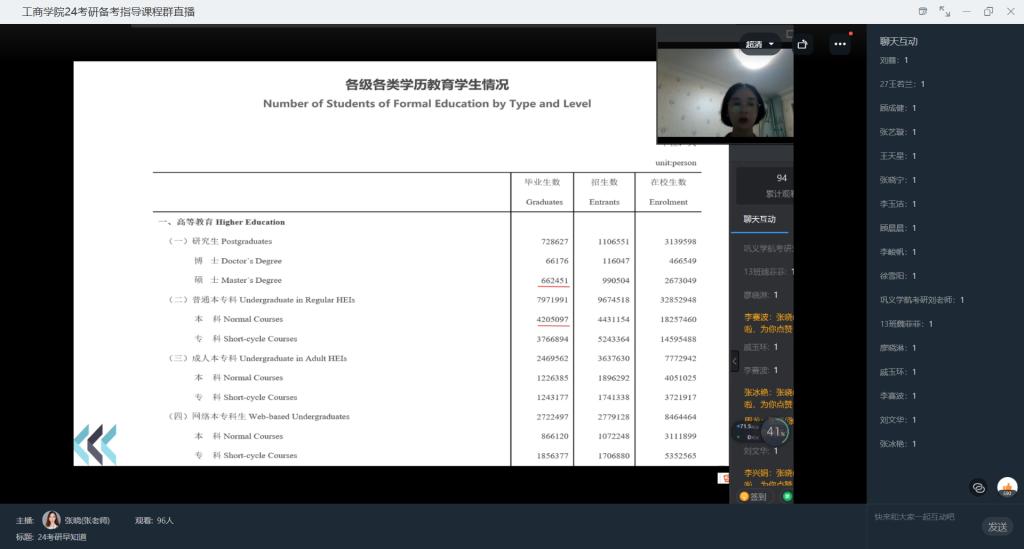Screen dimensions: 1024x549
Task: Open the 超清 video quality dropdown
Action: pos(760,44)
